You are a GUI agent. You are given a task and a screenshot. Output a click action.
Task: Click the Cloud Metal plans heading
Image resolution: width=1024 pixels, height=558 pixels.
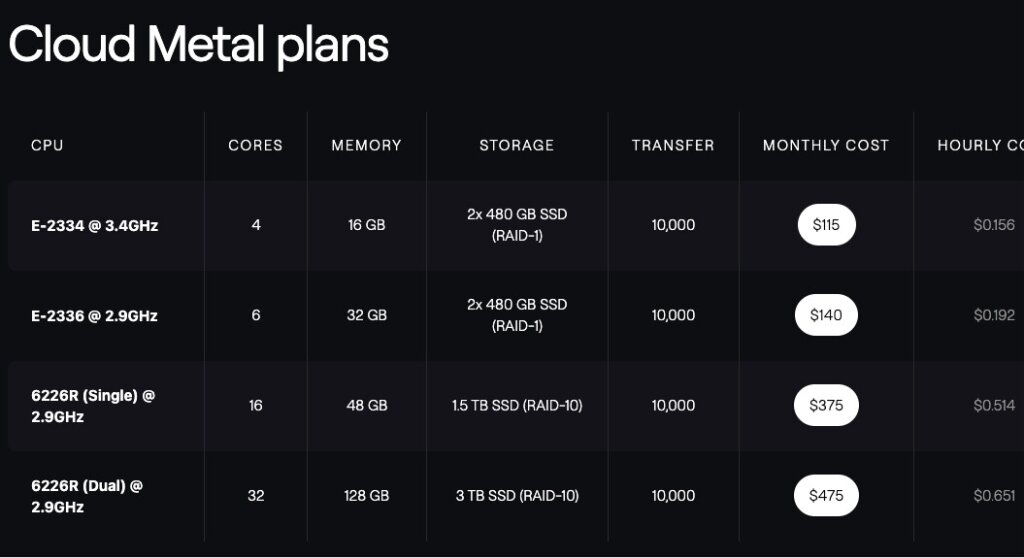(x=198, y=45)
